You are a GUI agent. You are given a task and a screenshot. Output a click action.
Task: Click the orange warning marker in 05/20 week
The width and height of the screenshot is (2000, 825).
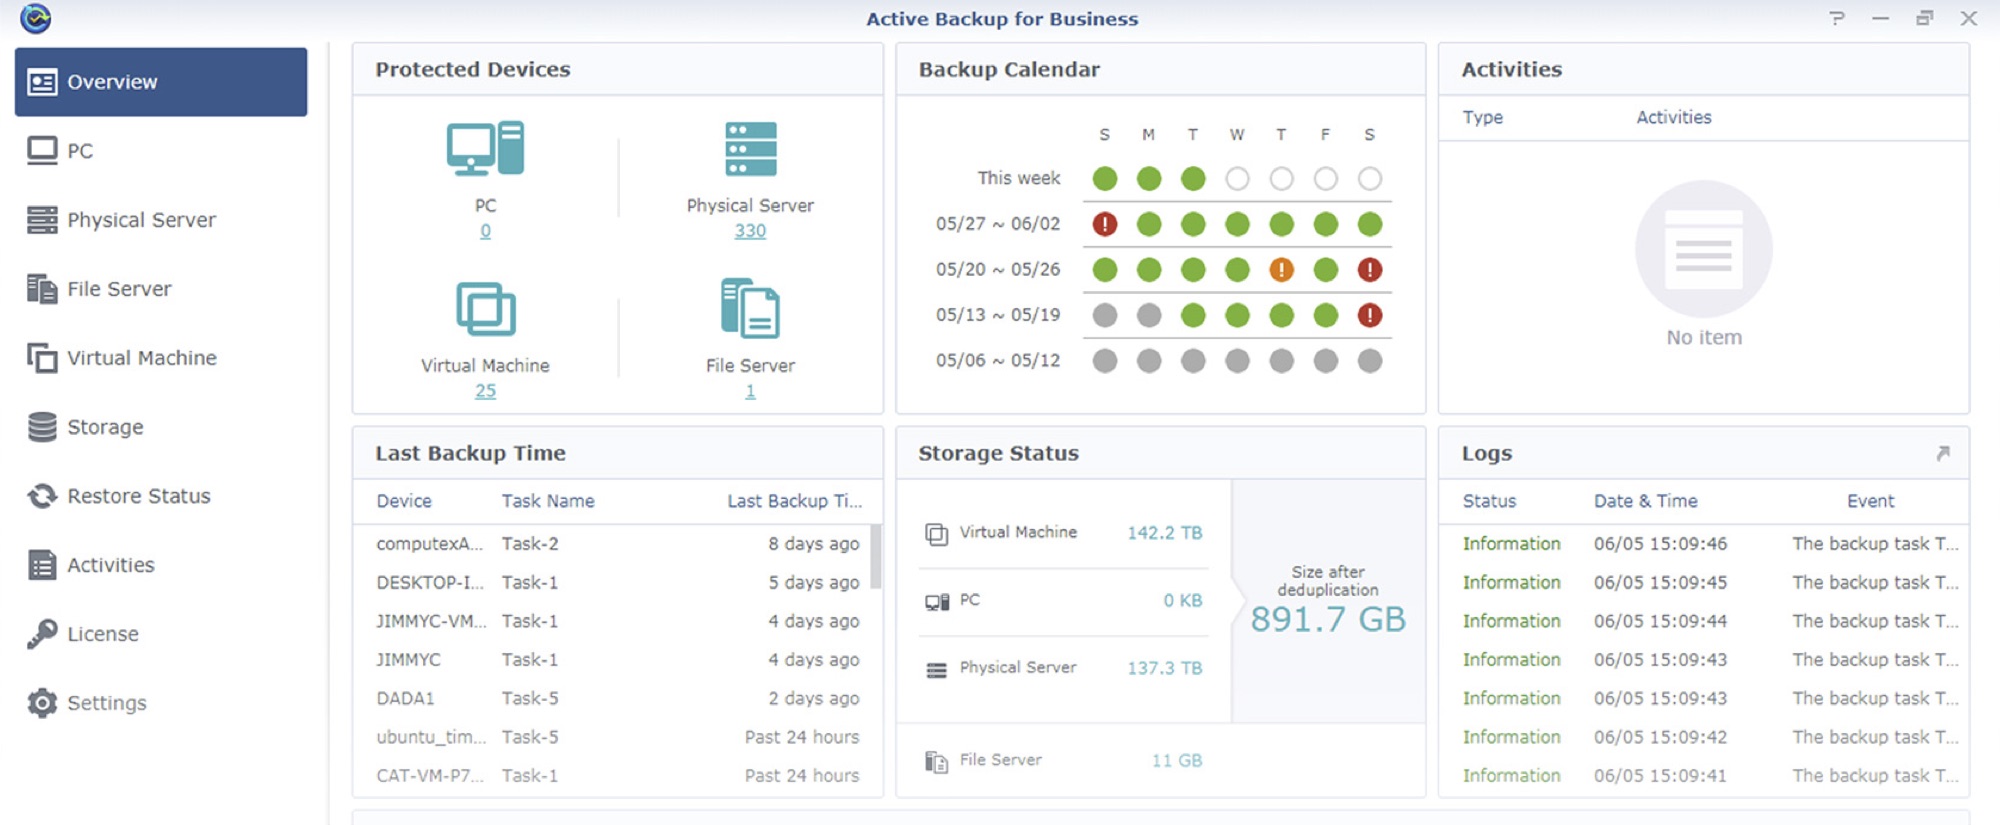click(1281, 269)
